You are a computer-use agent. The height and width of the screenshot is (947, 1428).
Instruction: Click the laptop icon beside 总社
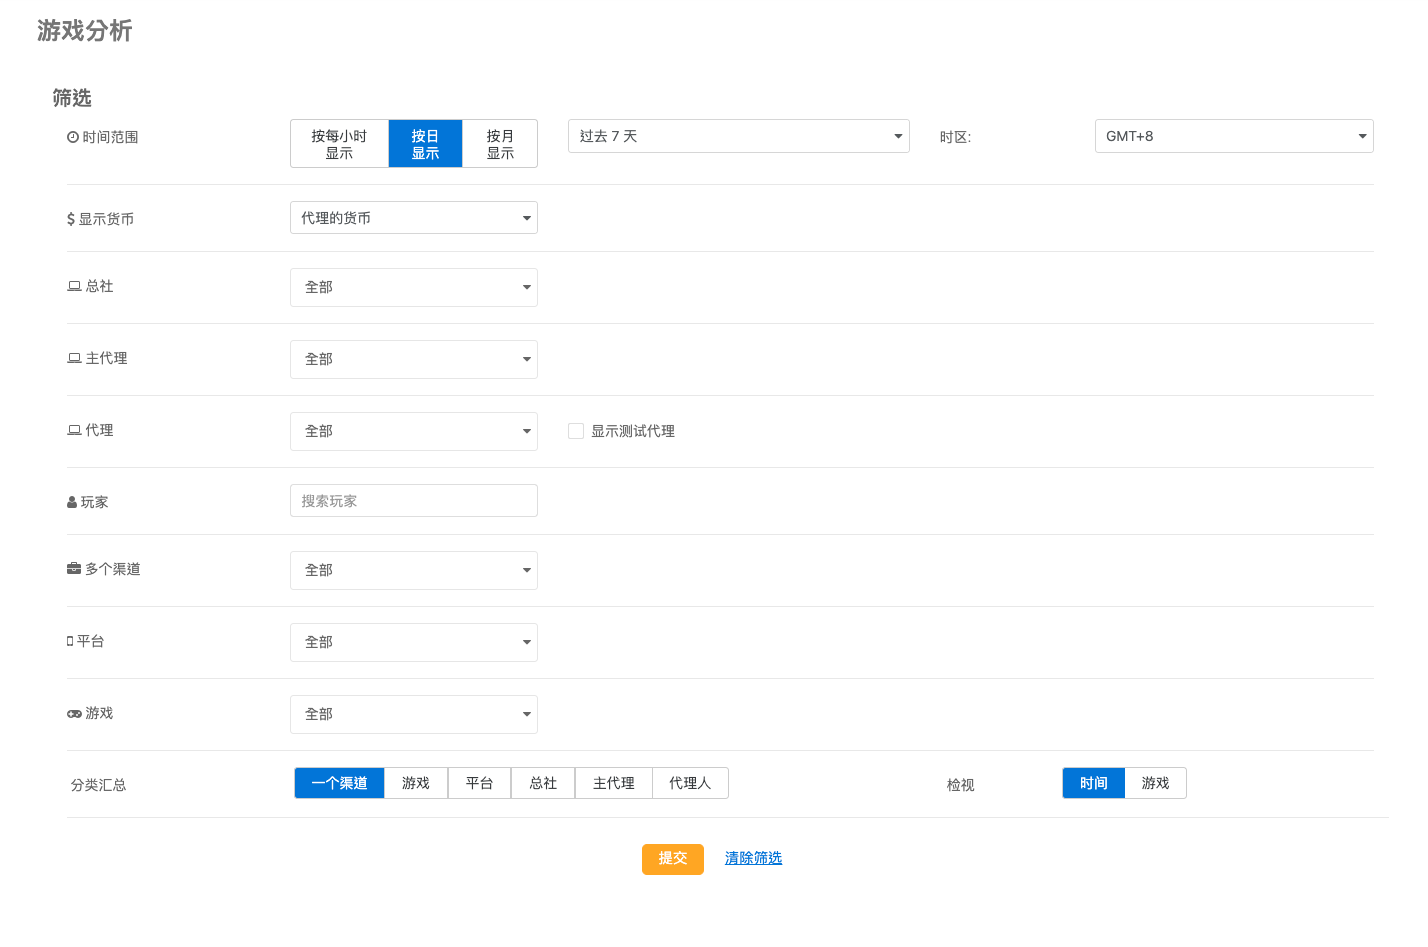[74, 286]
